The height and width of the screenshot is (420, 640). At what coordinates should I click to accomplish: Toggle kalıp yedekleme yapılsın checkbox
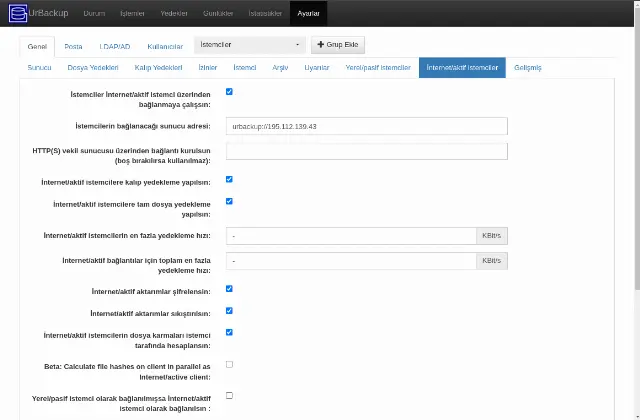(x=229, y=180)
